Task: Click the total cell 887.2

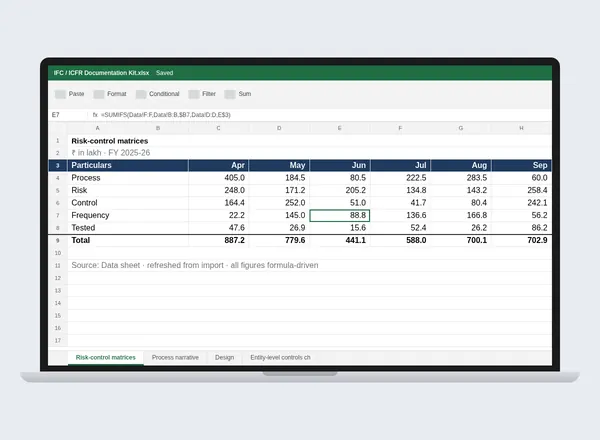Action: tap(218, 240)
